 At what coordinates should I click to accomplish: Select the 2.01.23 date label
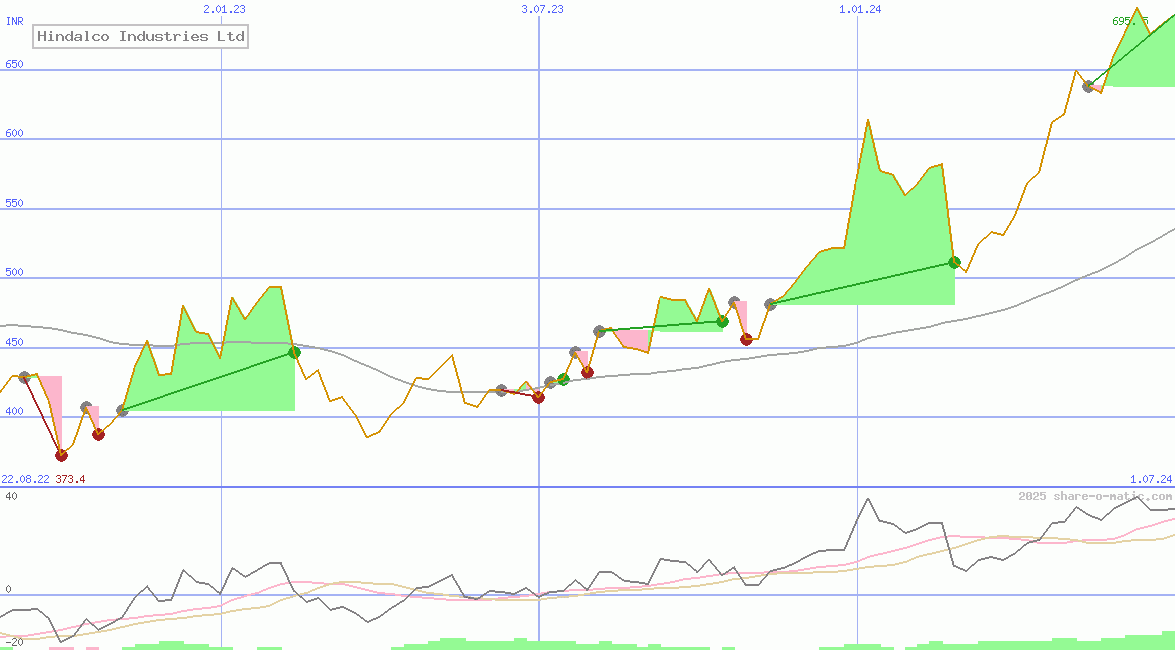pos(224,9)
